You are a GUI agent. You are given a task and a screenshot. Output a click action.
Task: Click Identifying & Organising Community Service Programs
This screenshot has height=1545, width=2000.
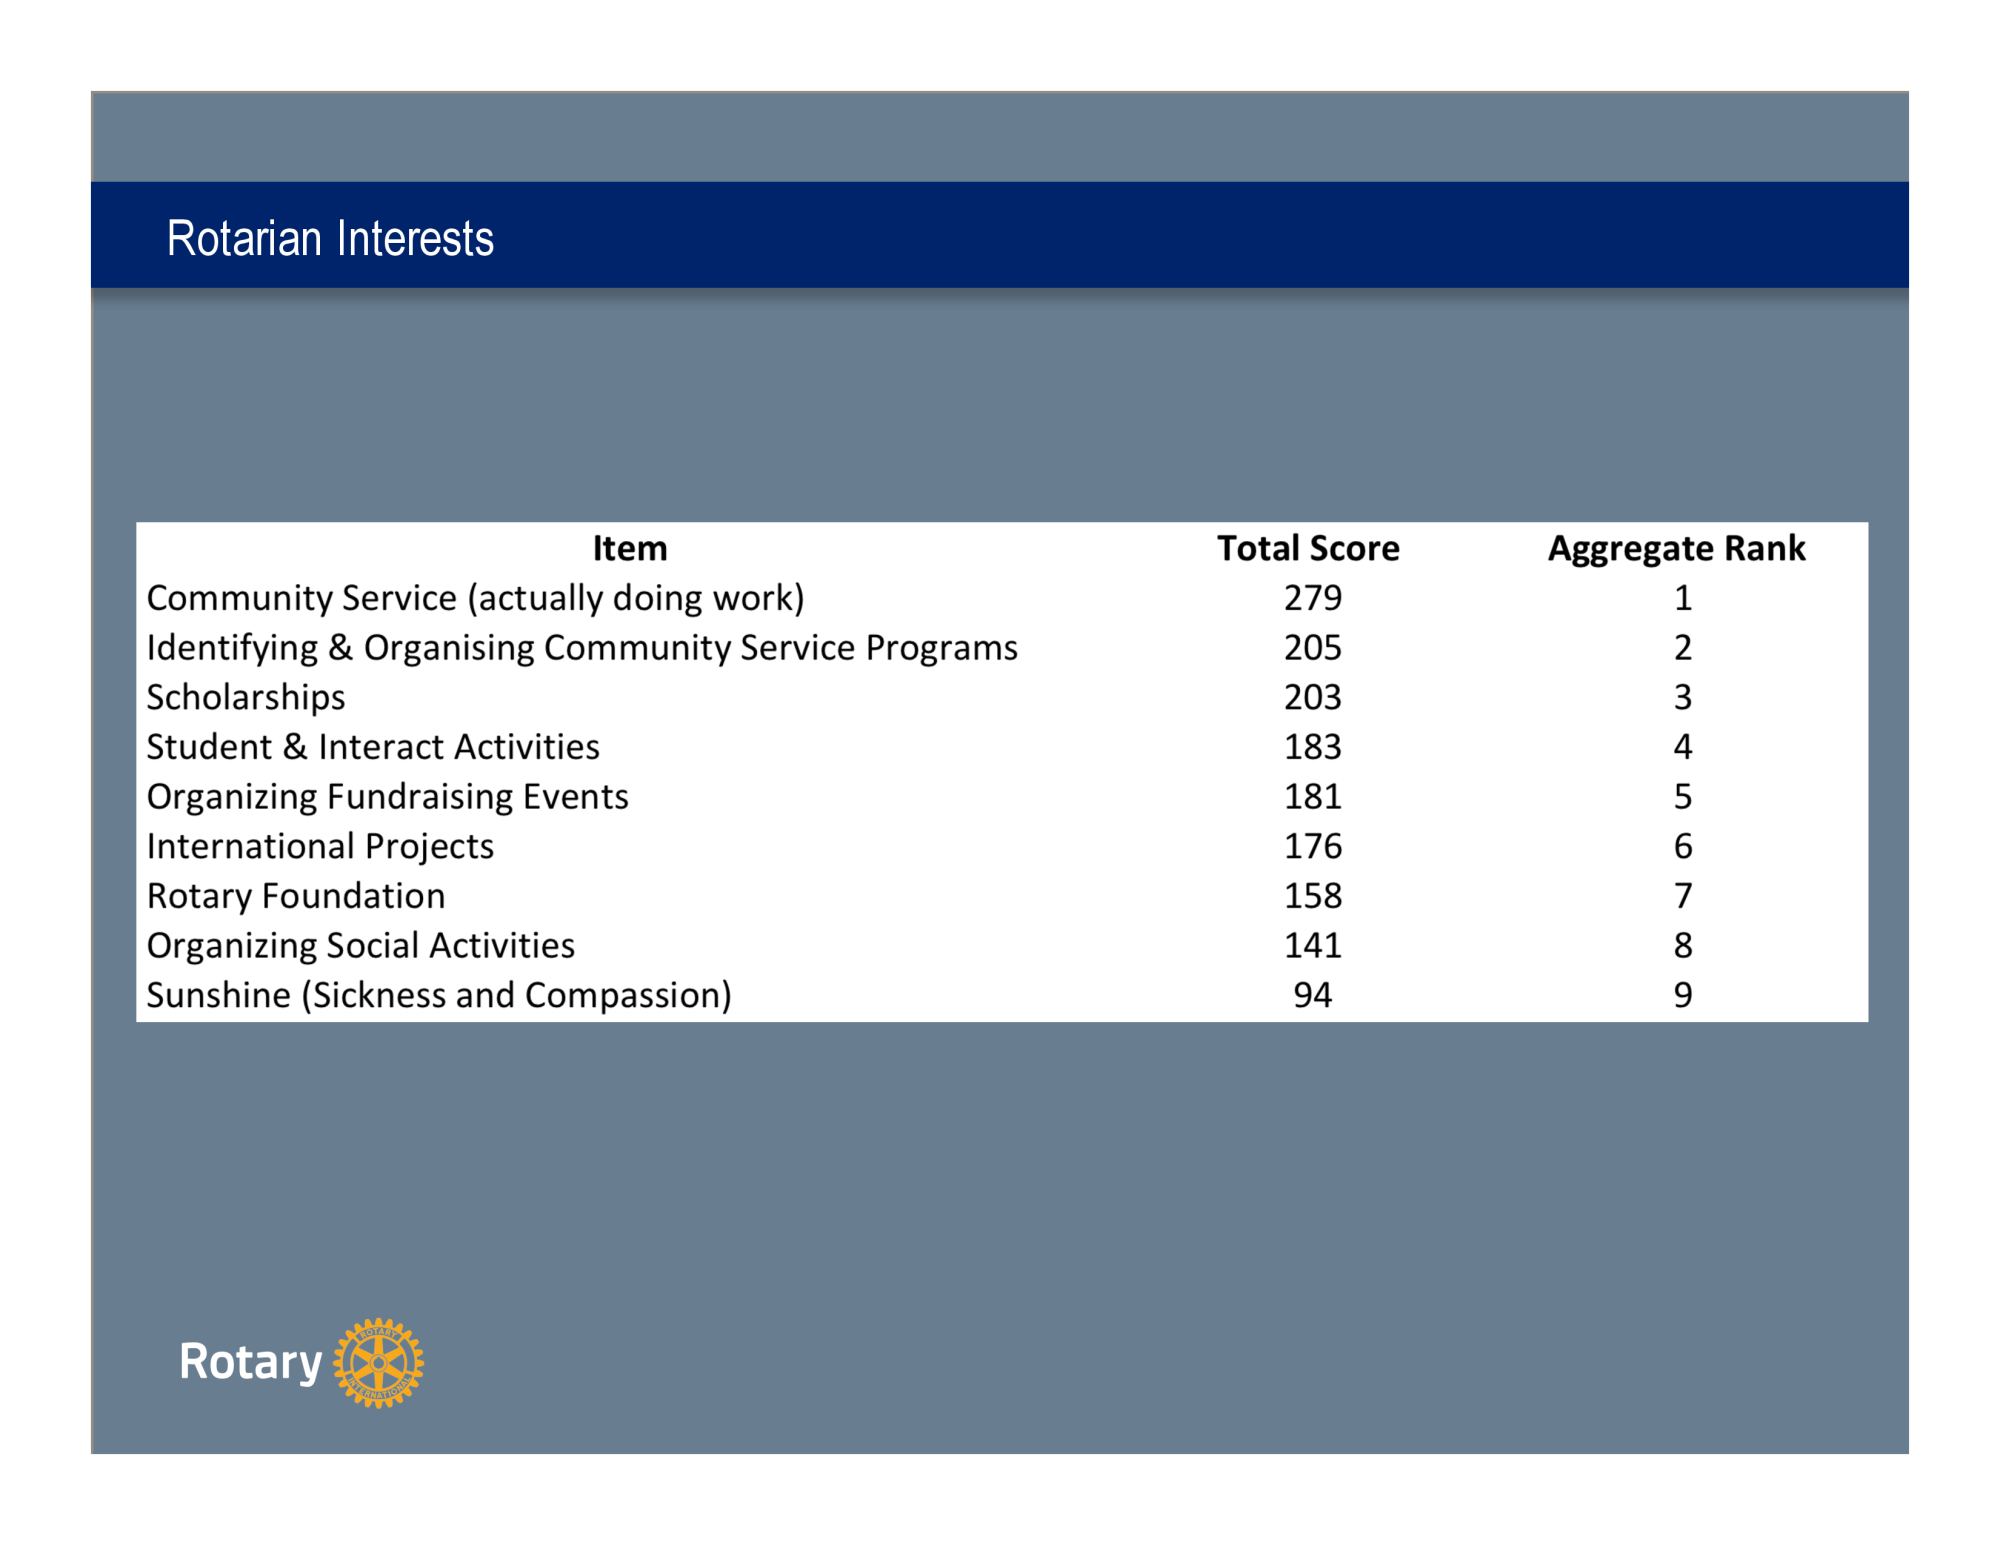click(x=582, y=648)
